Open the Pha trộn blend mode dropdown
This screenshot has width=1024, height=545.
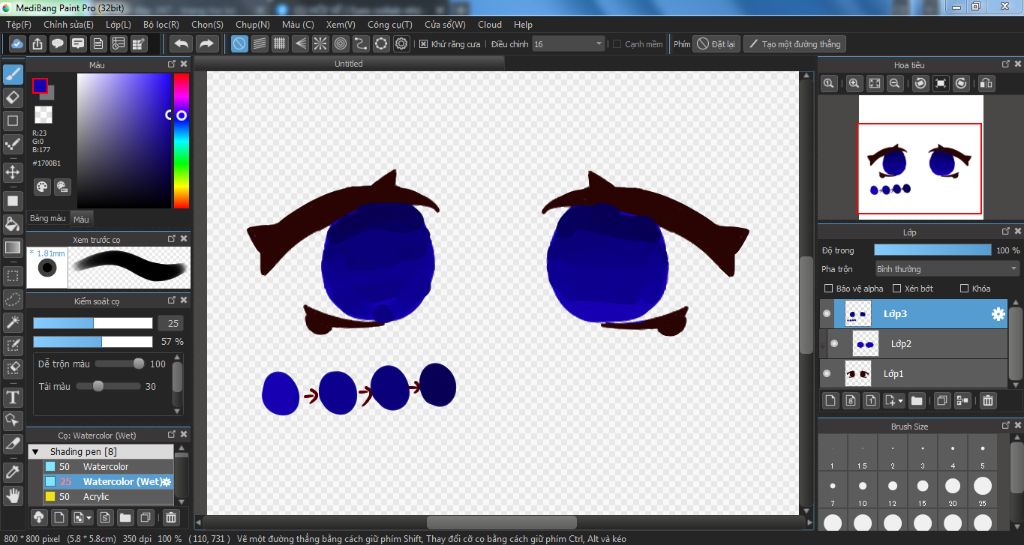tap(945, 269)
